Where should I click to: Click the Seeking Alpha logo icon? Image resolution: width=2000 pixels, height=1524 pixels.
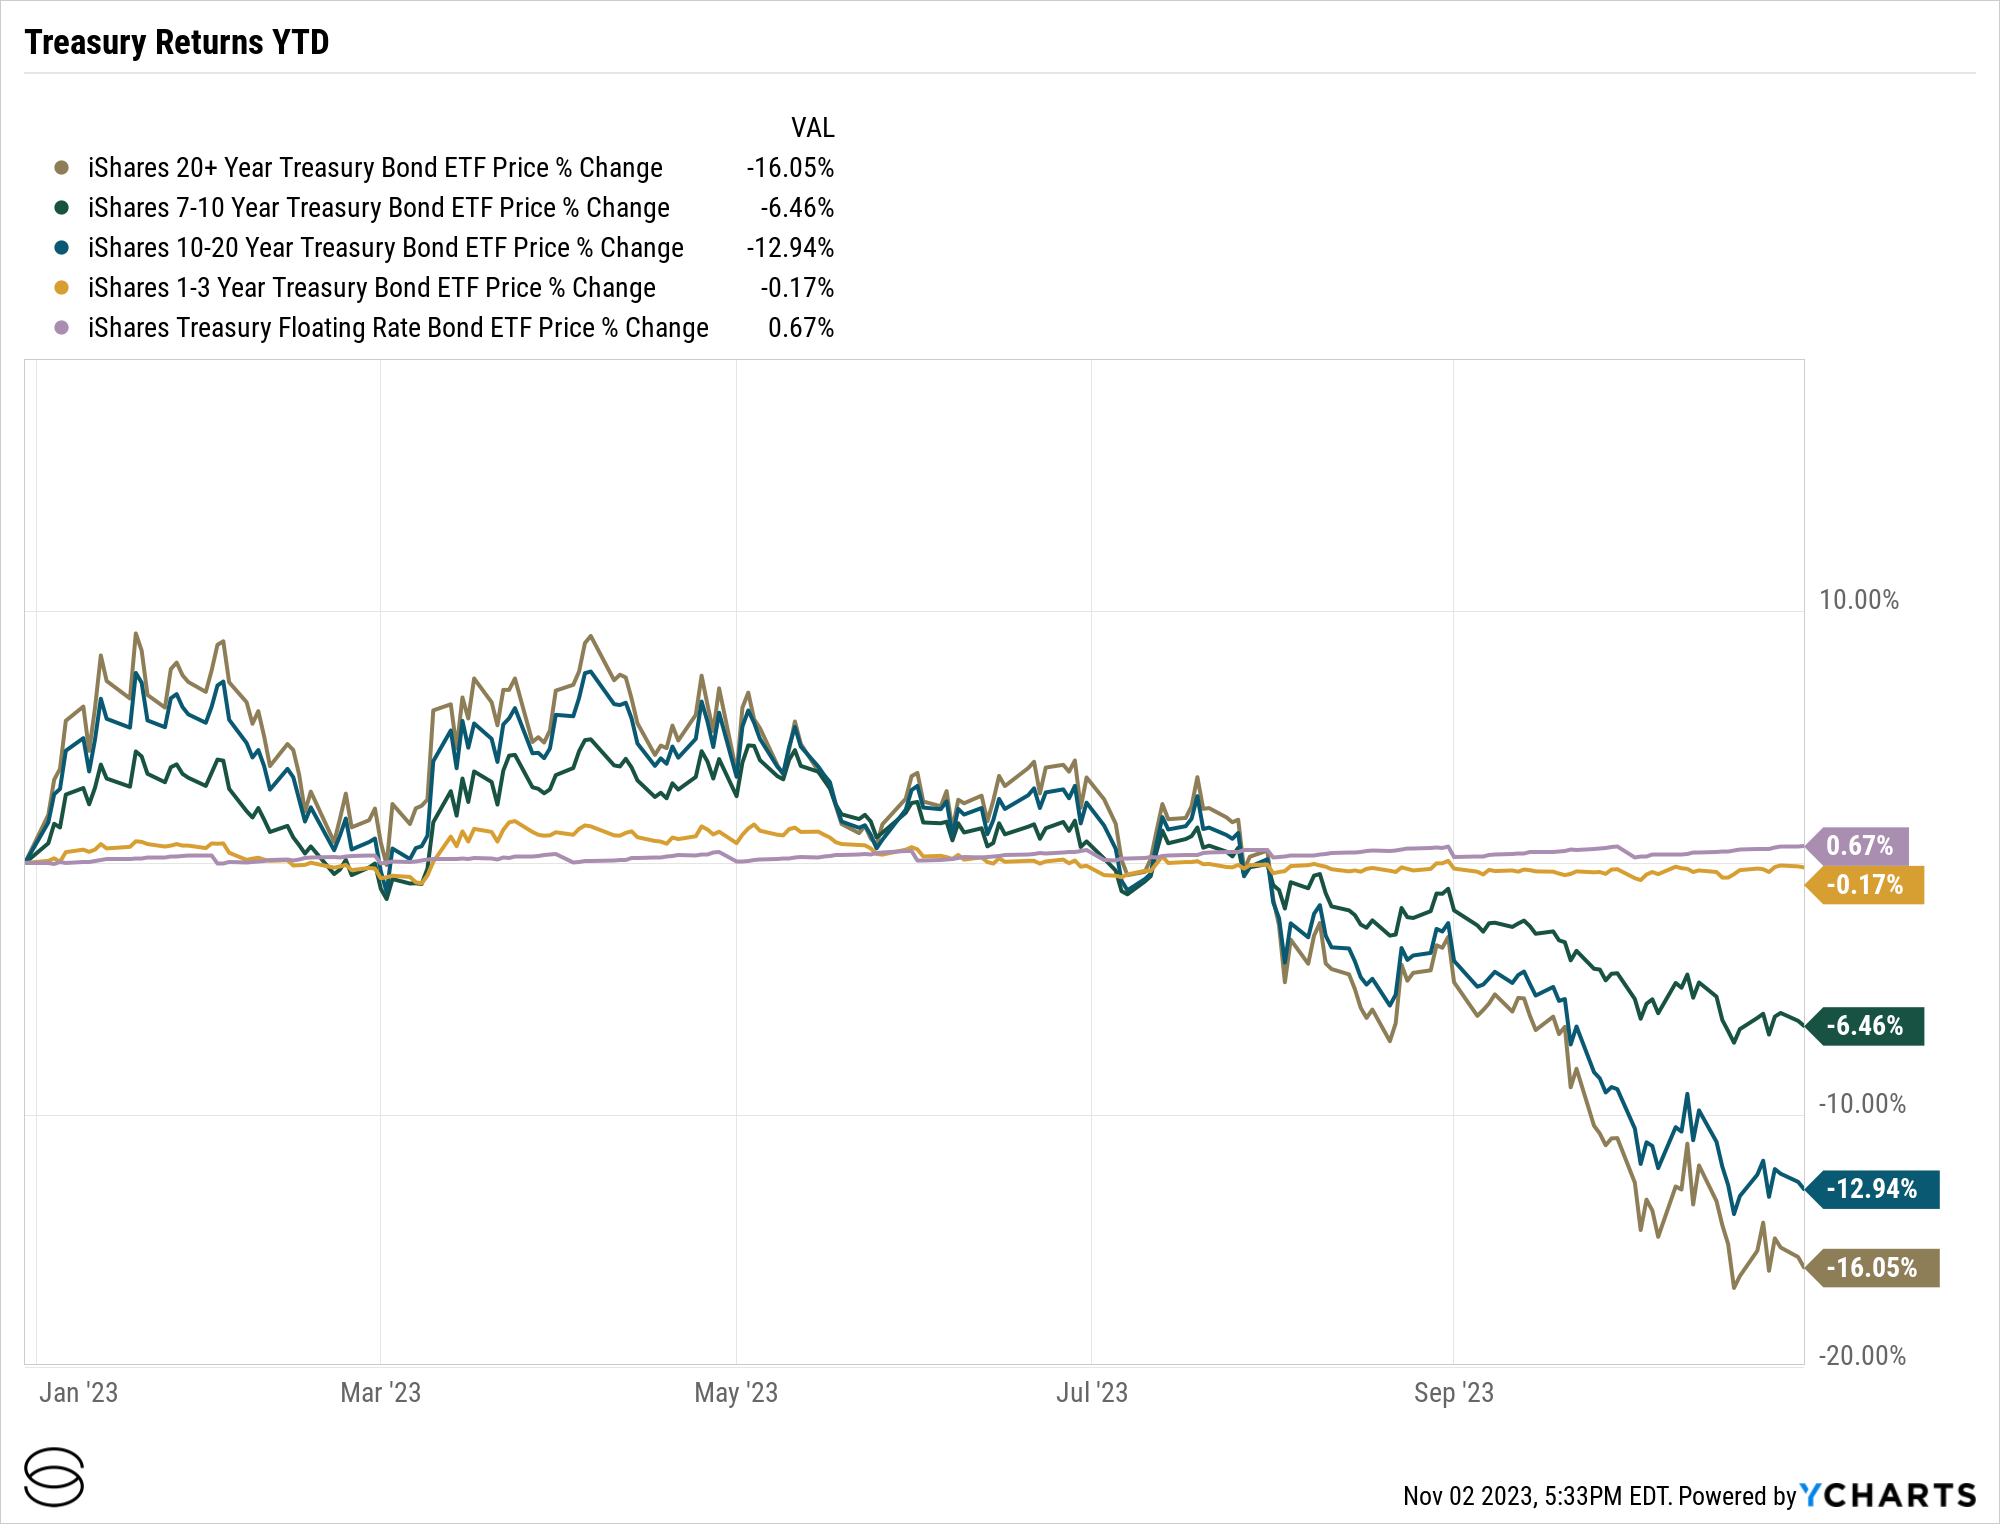point(54,1476)
